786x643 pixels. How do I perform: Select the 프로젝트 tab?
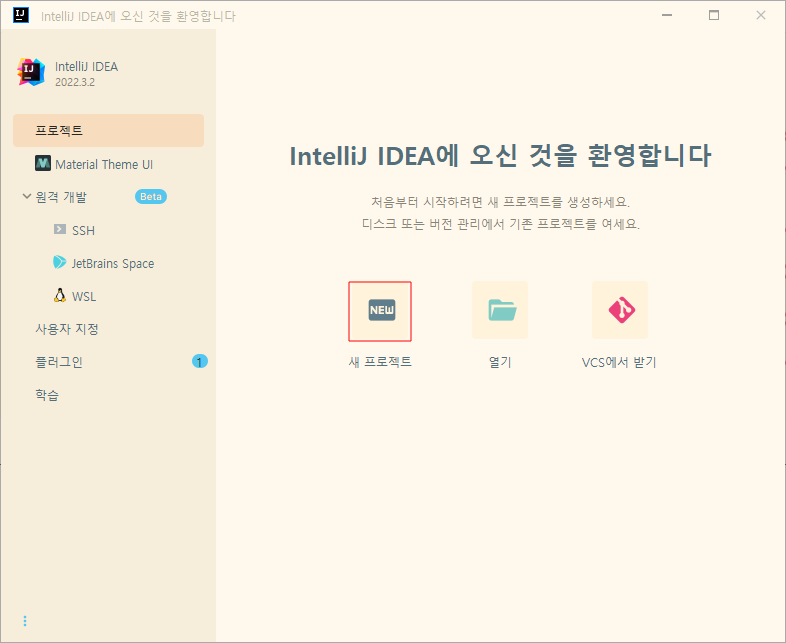pyautogui.click(x=108, y=131)
